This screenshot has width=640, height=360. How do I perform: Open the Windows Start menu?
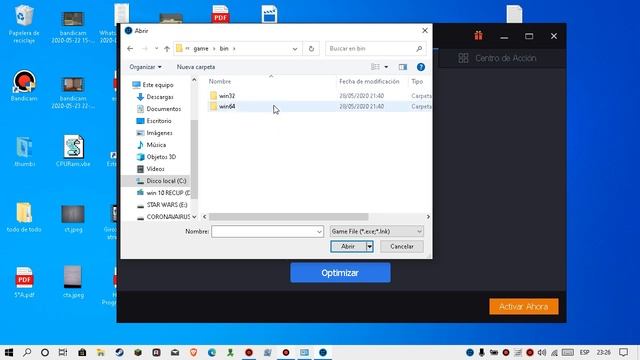9,352
